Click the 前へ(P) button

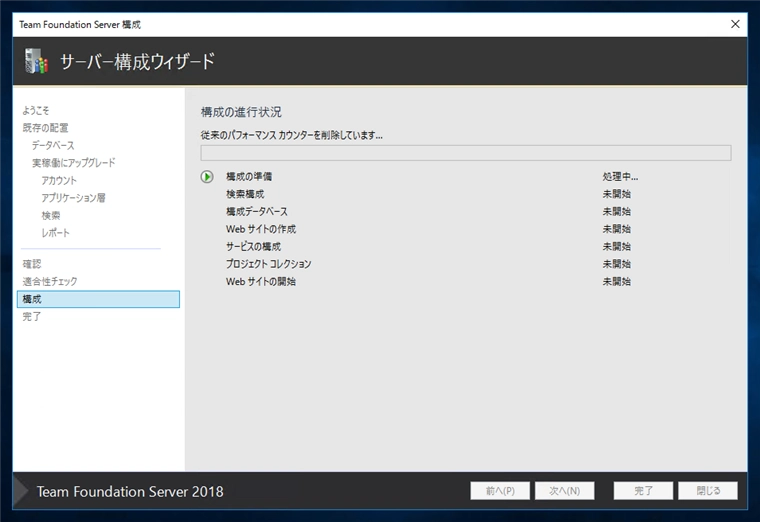click(500, 491)
